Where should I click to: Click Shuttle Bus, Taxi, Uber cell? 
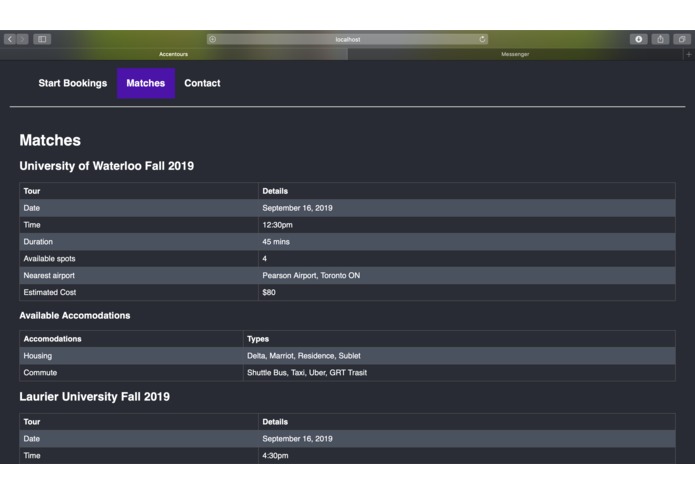pos(459,373)
